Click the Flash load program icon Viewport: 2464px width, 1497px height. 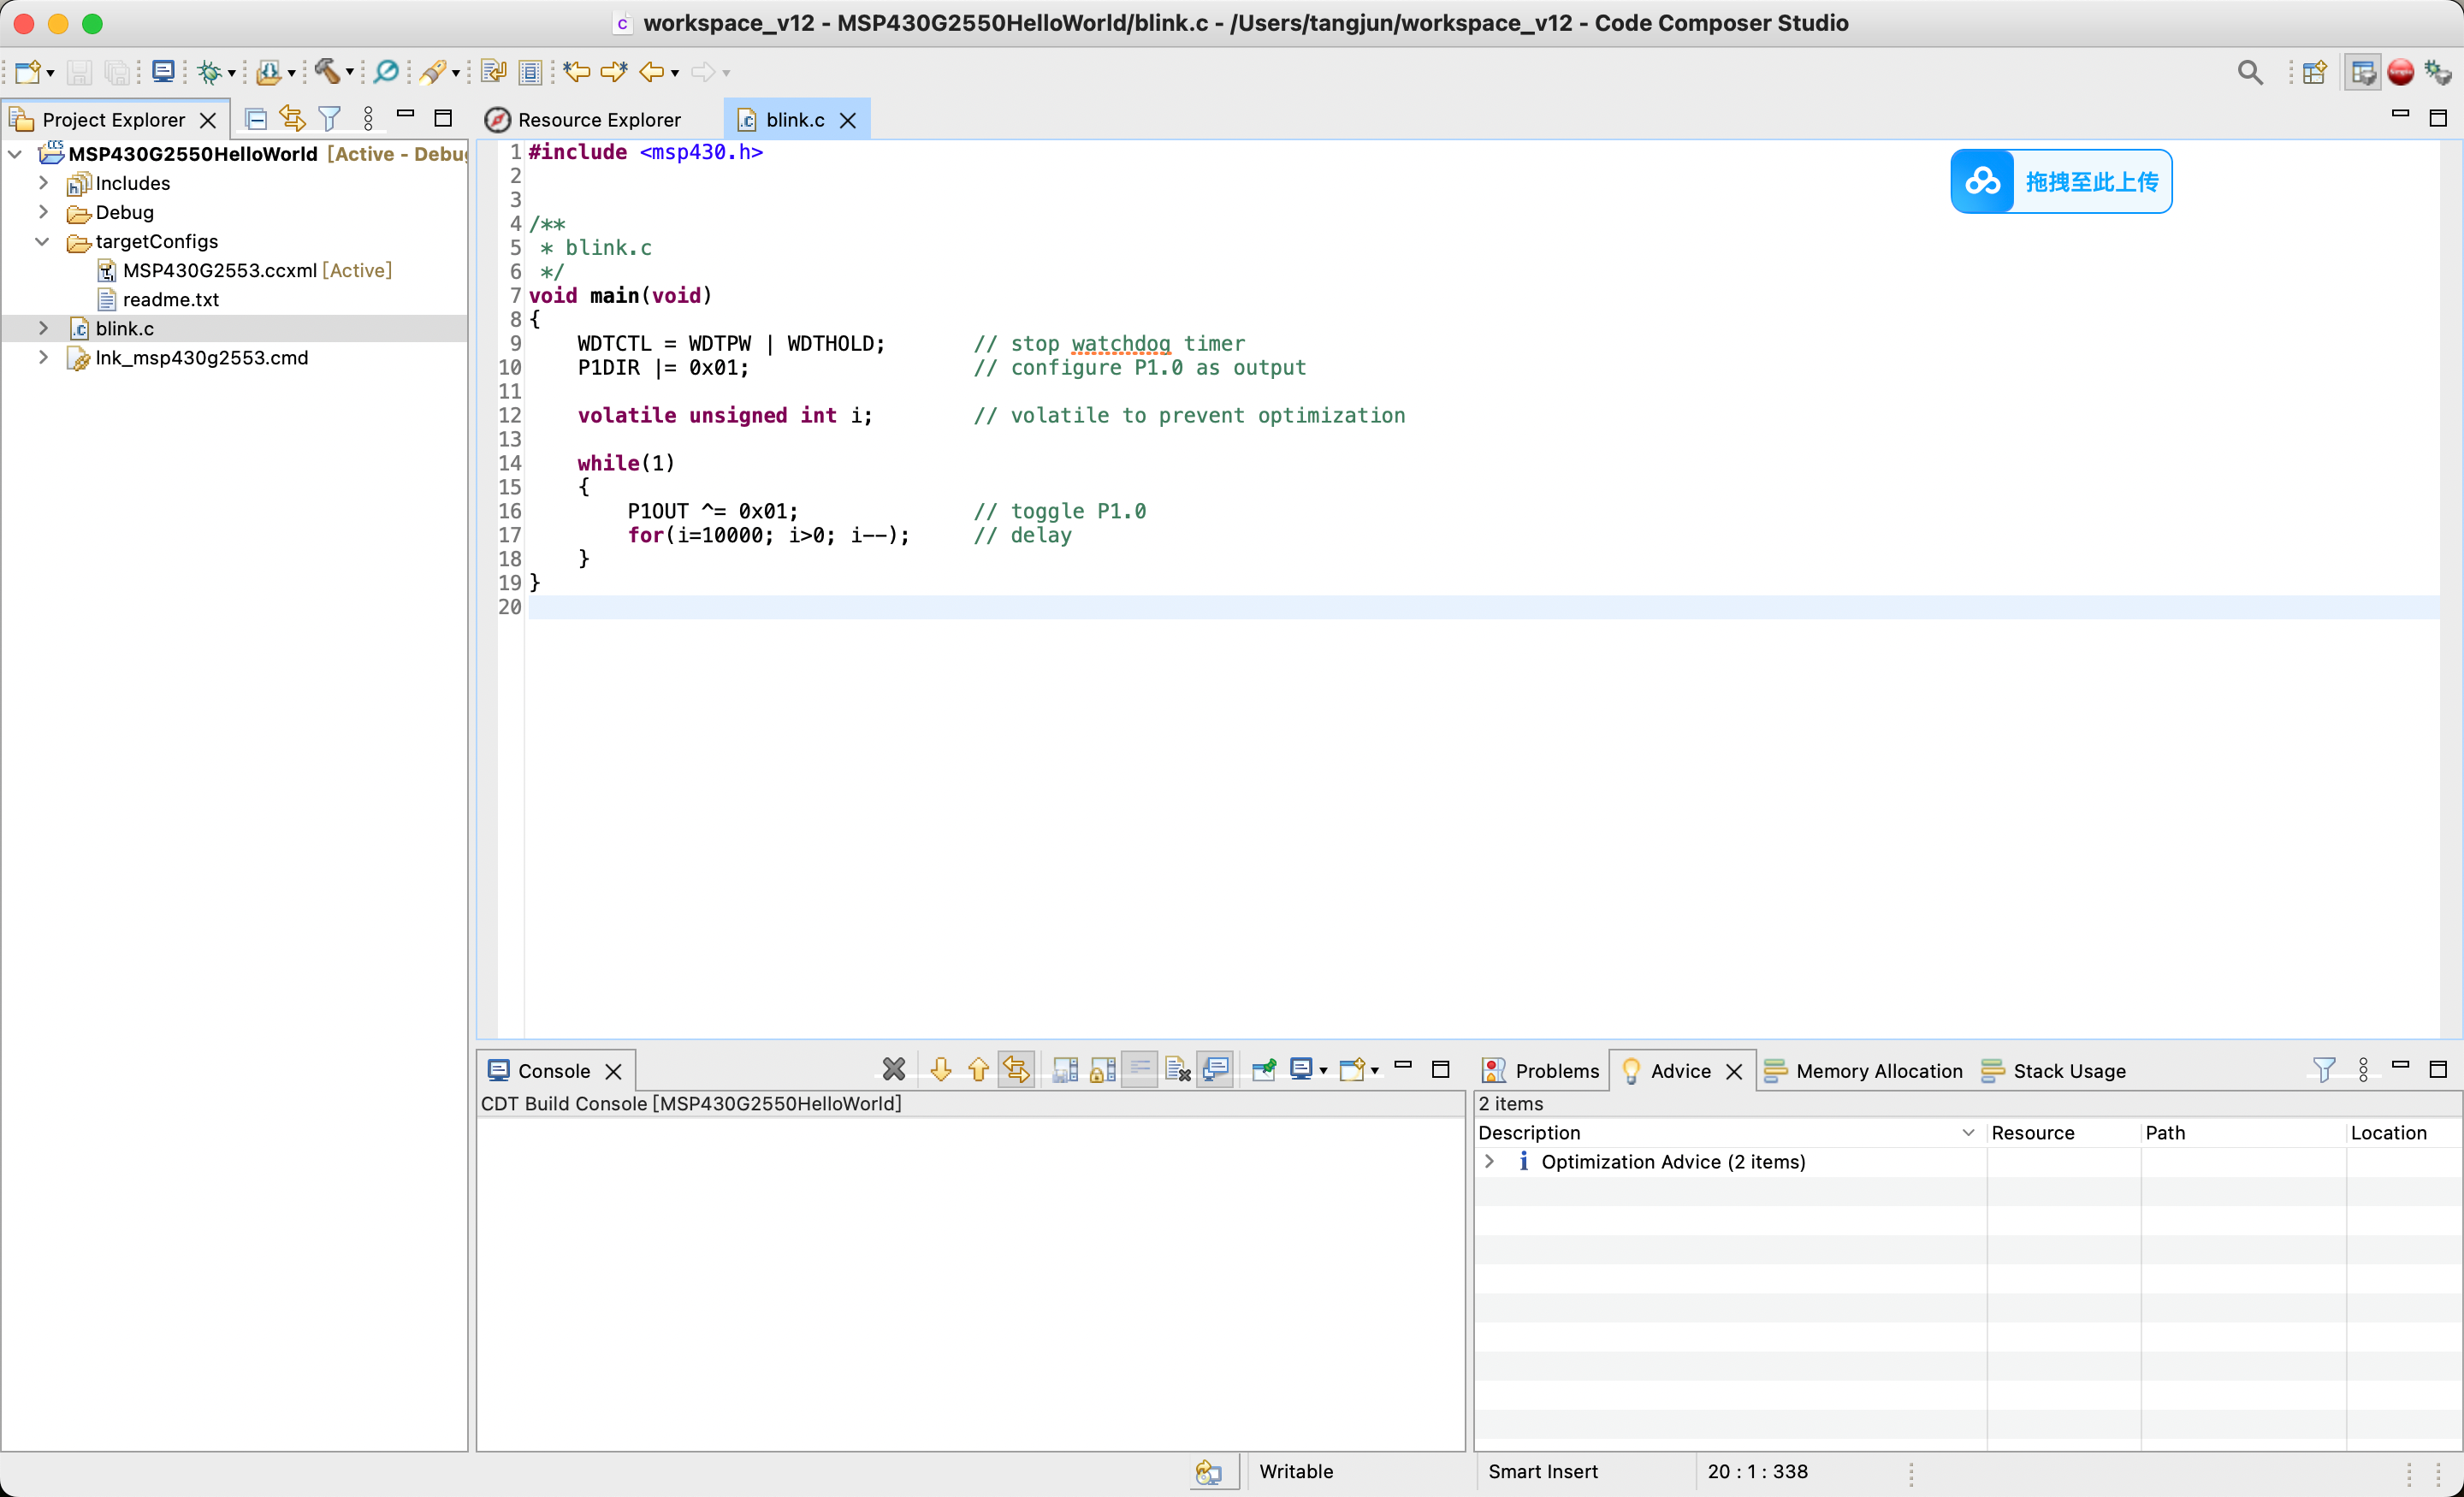click(x=268, y=72)
